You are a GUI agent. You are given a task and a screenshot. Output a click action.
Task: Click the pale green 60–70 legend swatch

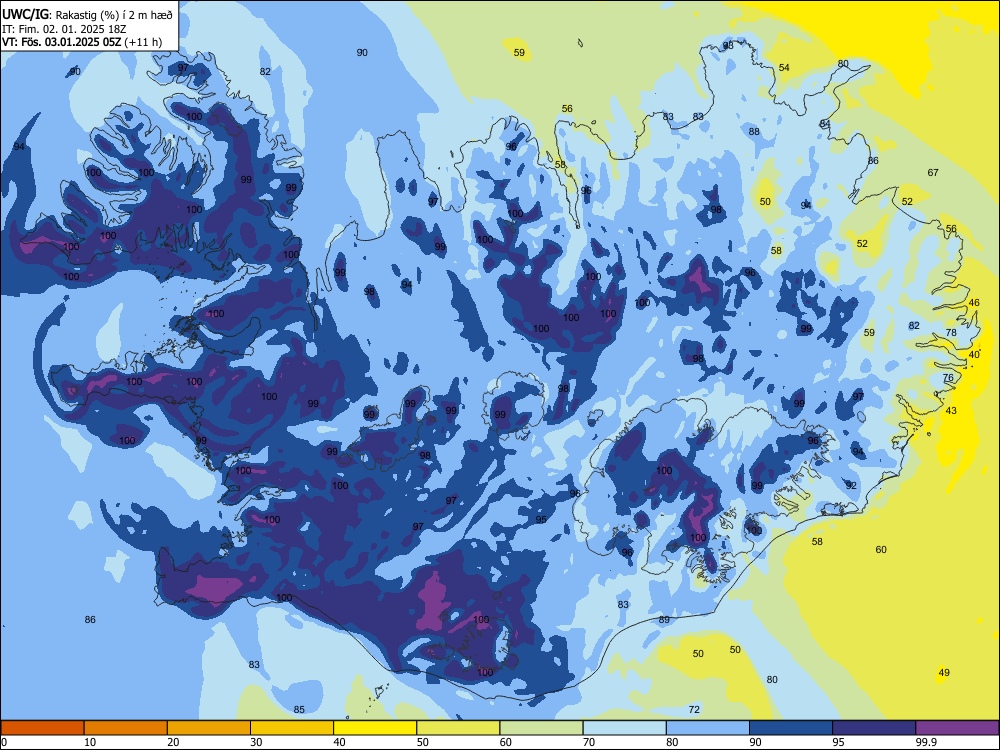pyautogui.click(x=541, y=728)
